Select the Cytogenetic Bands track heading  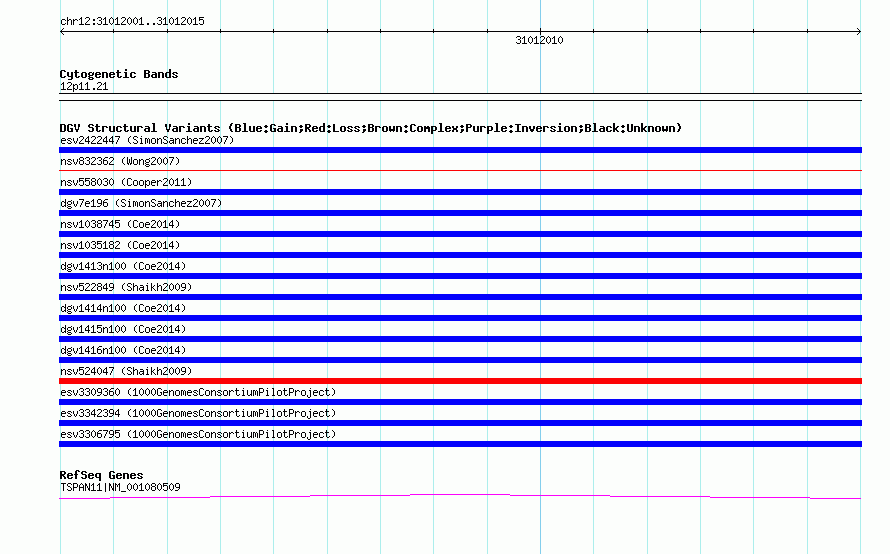coord(119,74)
